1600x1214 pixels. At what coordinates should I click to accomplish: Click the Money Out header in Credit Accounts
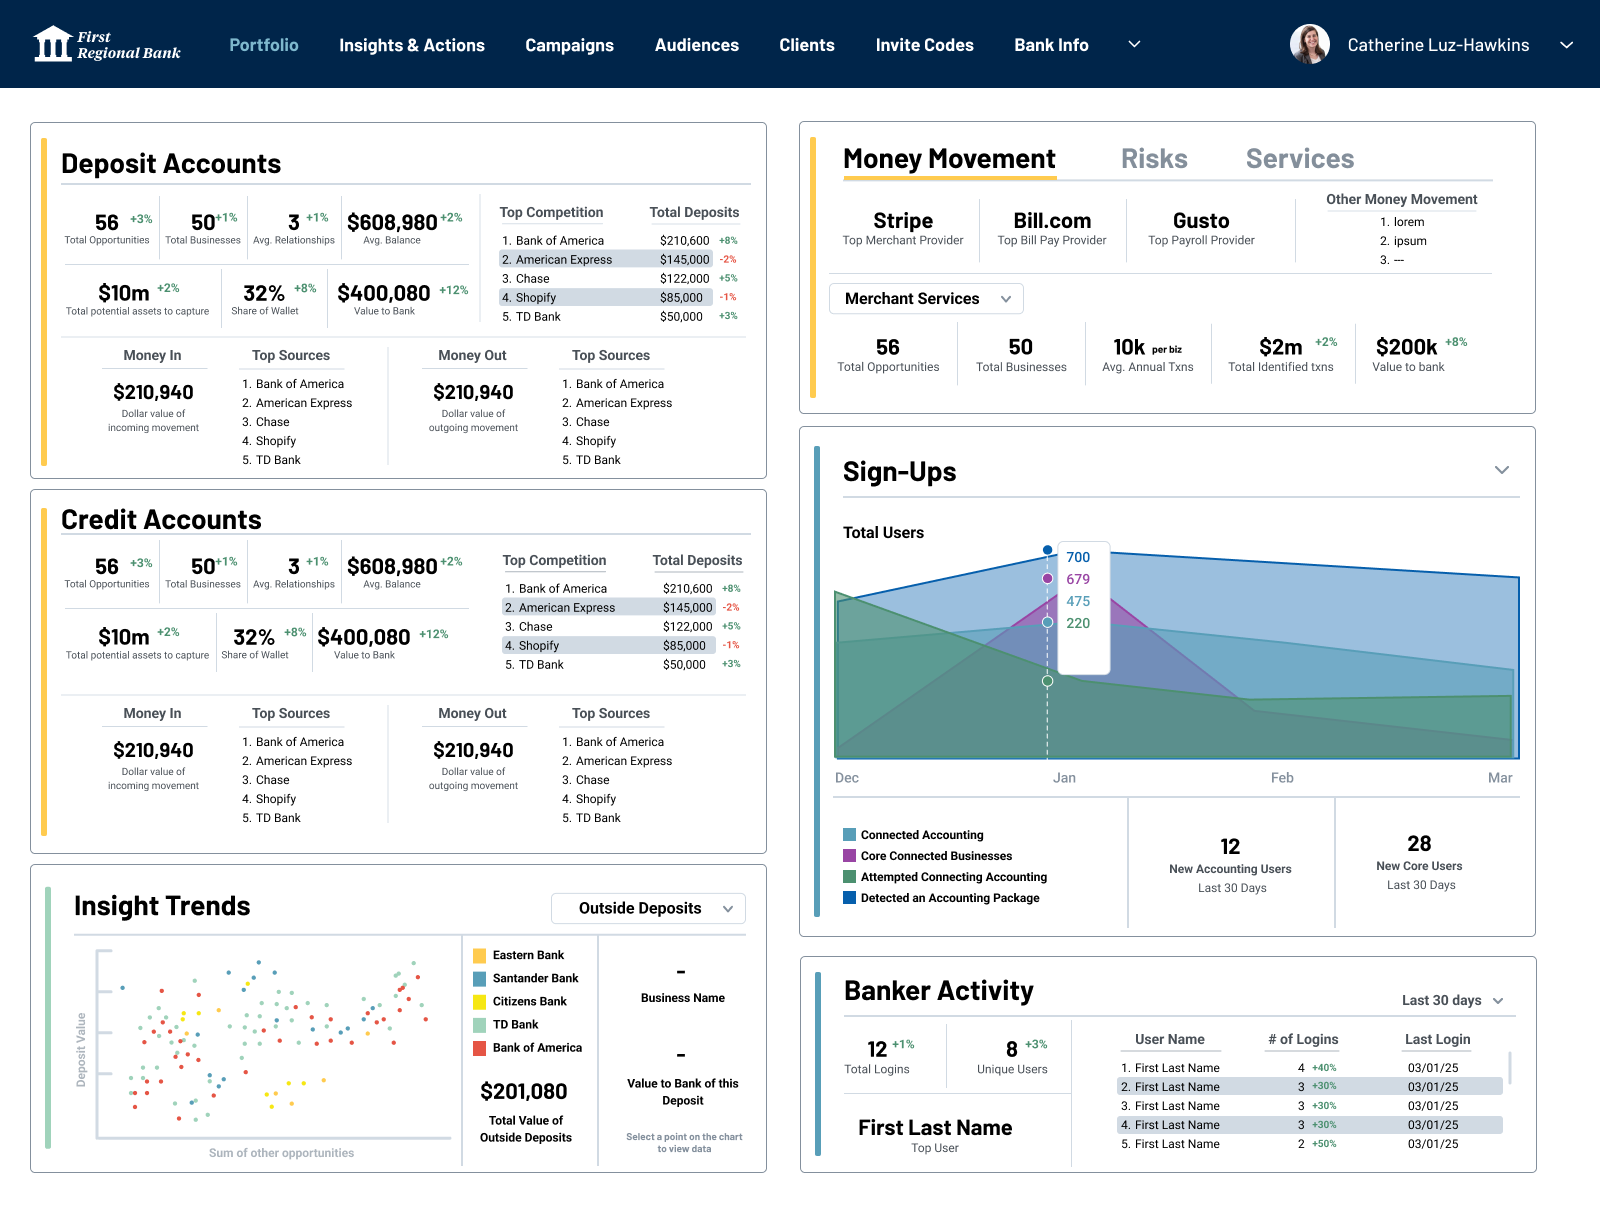tap(472, 713)
